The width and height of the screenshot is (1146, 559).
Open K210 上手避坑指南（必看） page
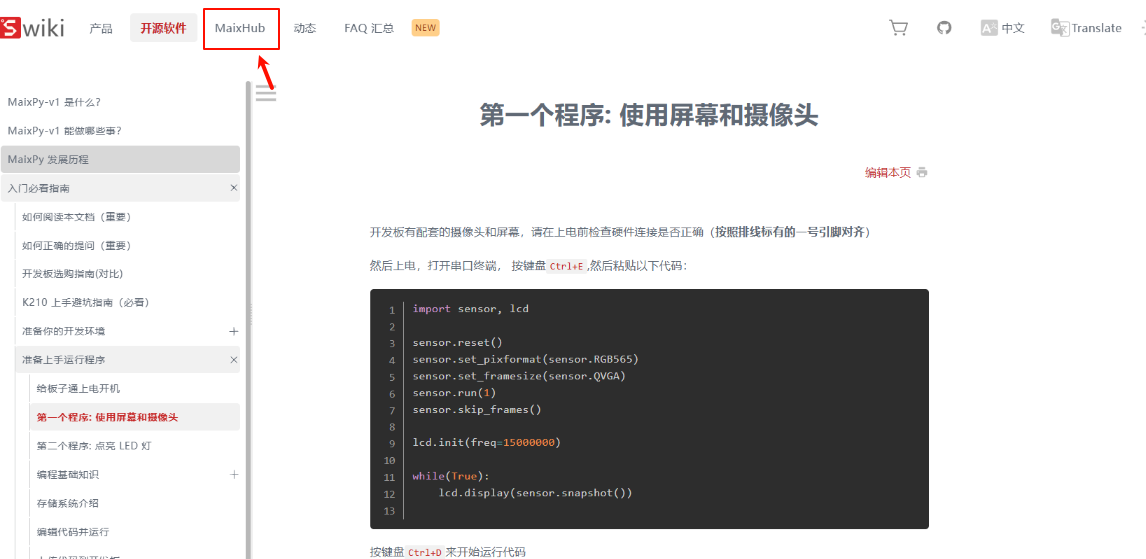[x=86, y=303]
